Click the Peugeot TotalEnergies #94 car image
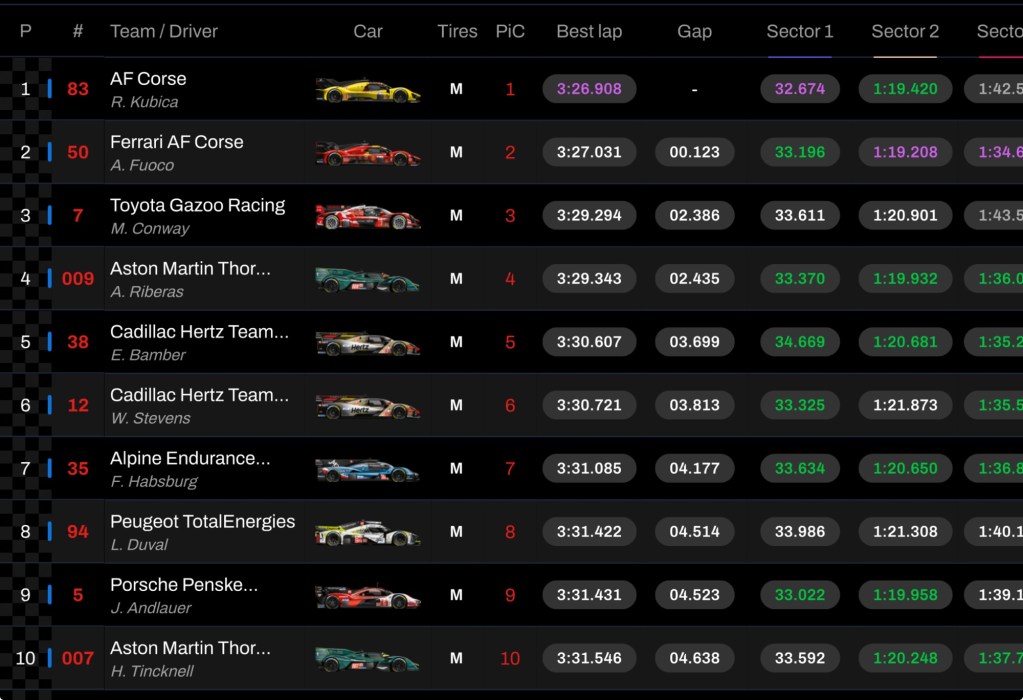This screenshot has width=1023, height=700. [368, 533]
